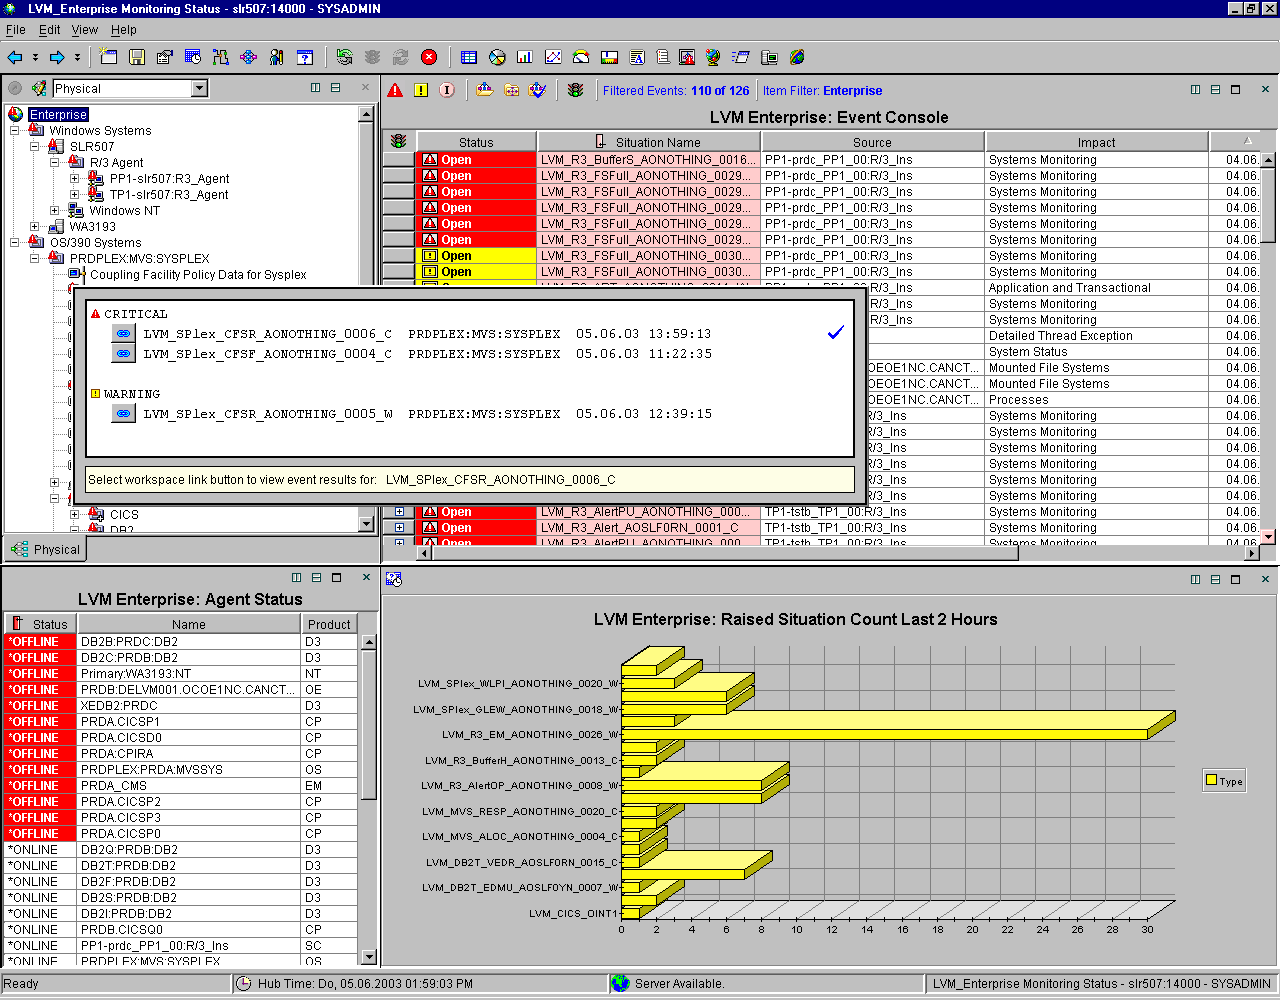This screenshot has width=1280, height=1000.
Task: Click the traffic light icon in Event Console toolbar
Action: coord(575,90)
